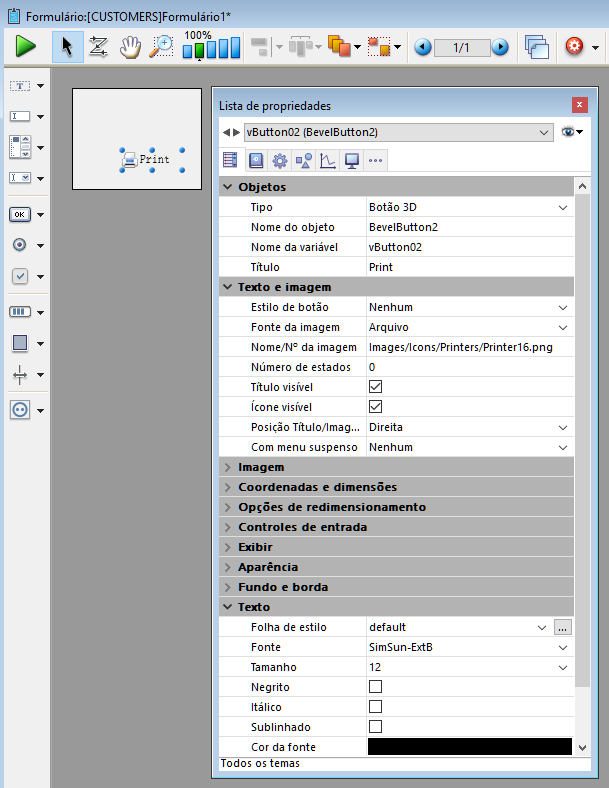Image resolution: width=609 pixels, height=788 pixels.
Task: Select the static text object tool
Action: point(20,86)
